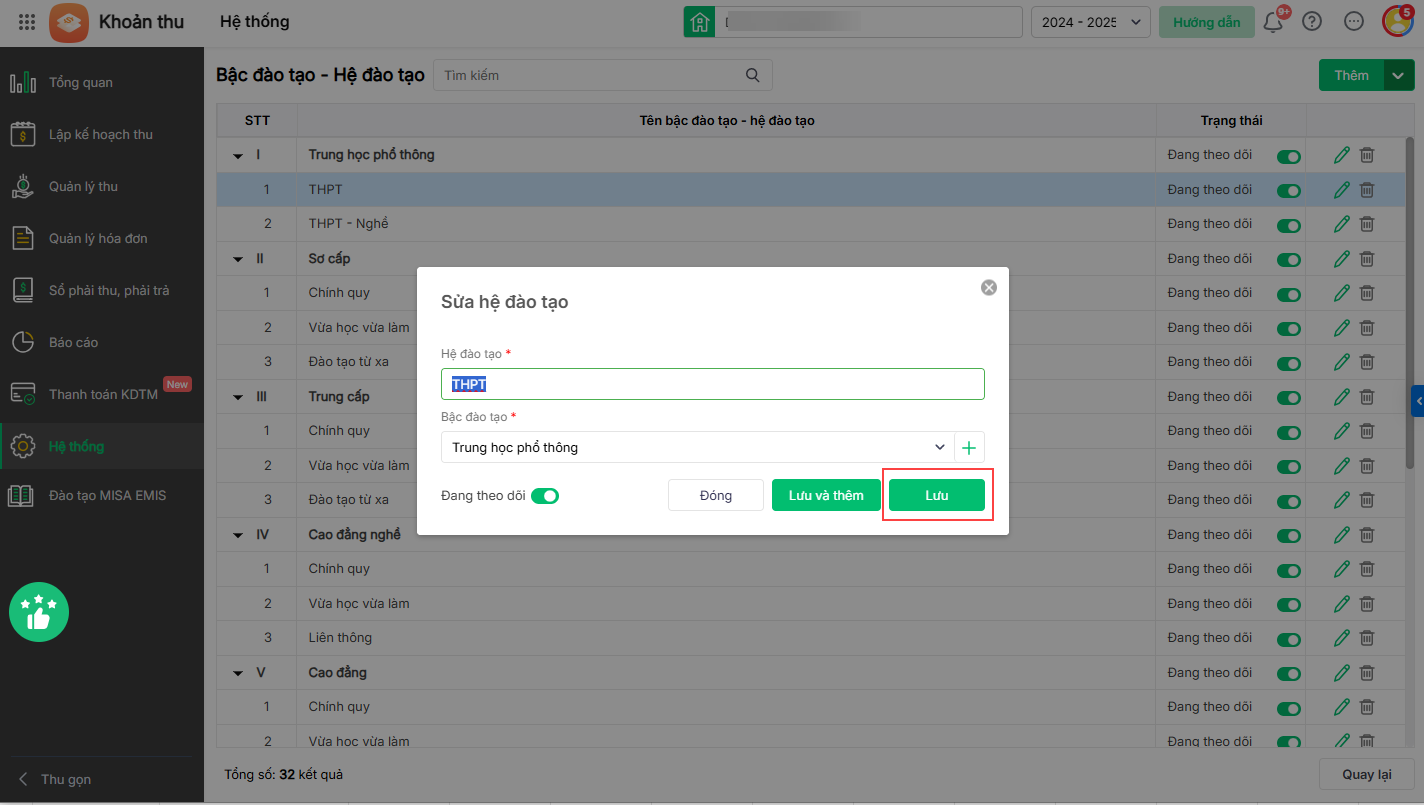Click the edit pencil for THPT - Nghề
The height and width of the screenshot is (805, 1424).
coord(1342,224)
